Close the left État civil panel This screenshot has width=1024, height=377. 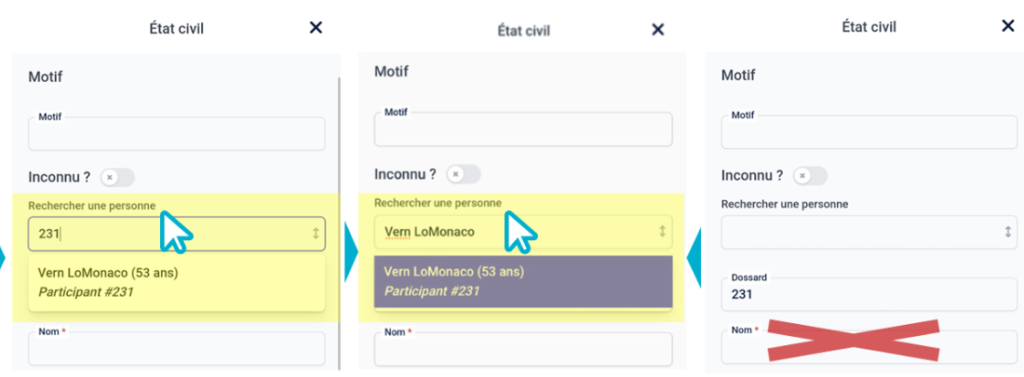click(x=315, y=27)
